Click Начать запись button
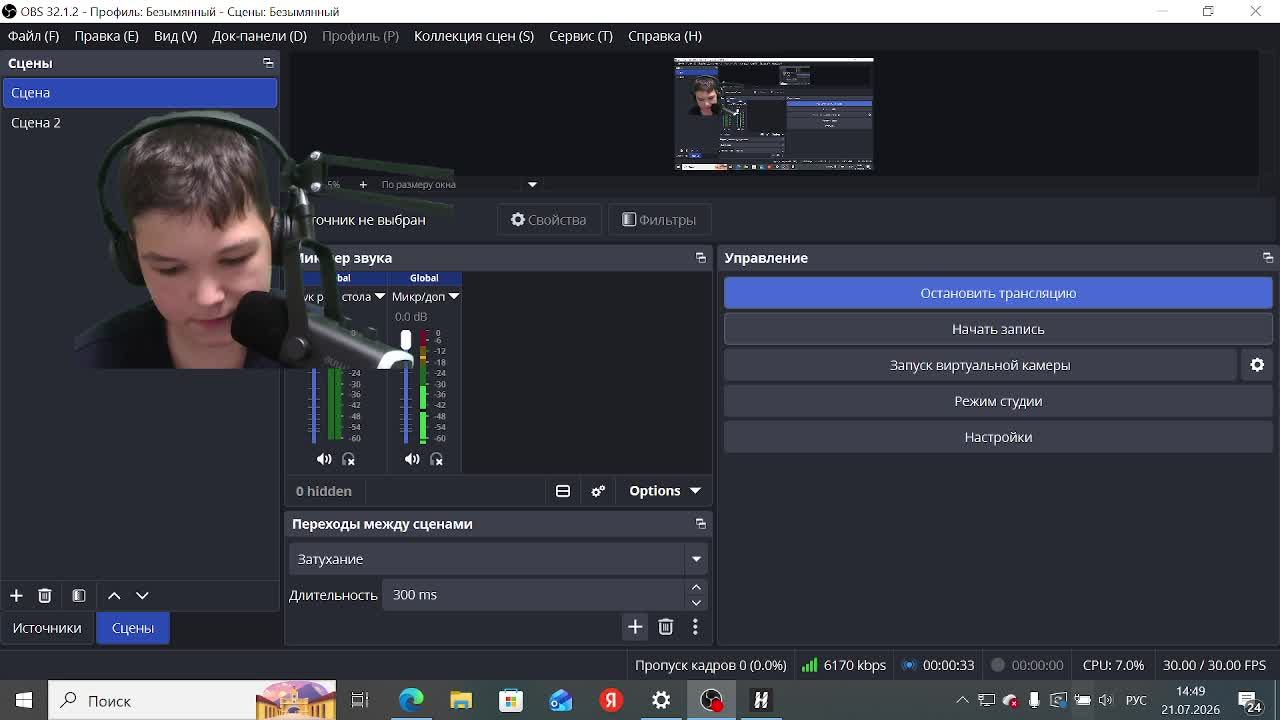1280x720 pixels. (x=998, y=329)
